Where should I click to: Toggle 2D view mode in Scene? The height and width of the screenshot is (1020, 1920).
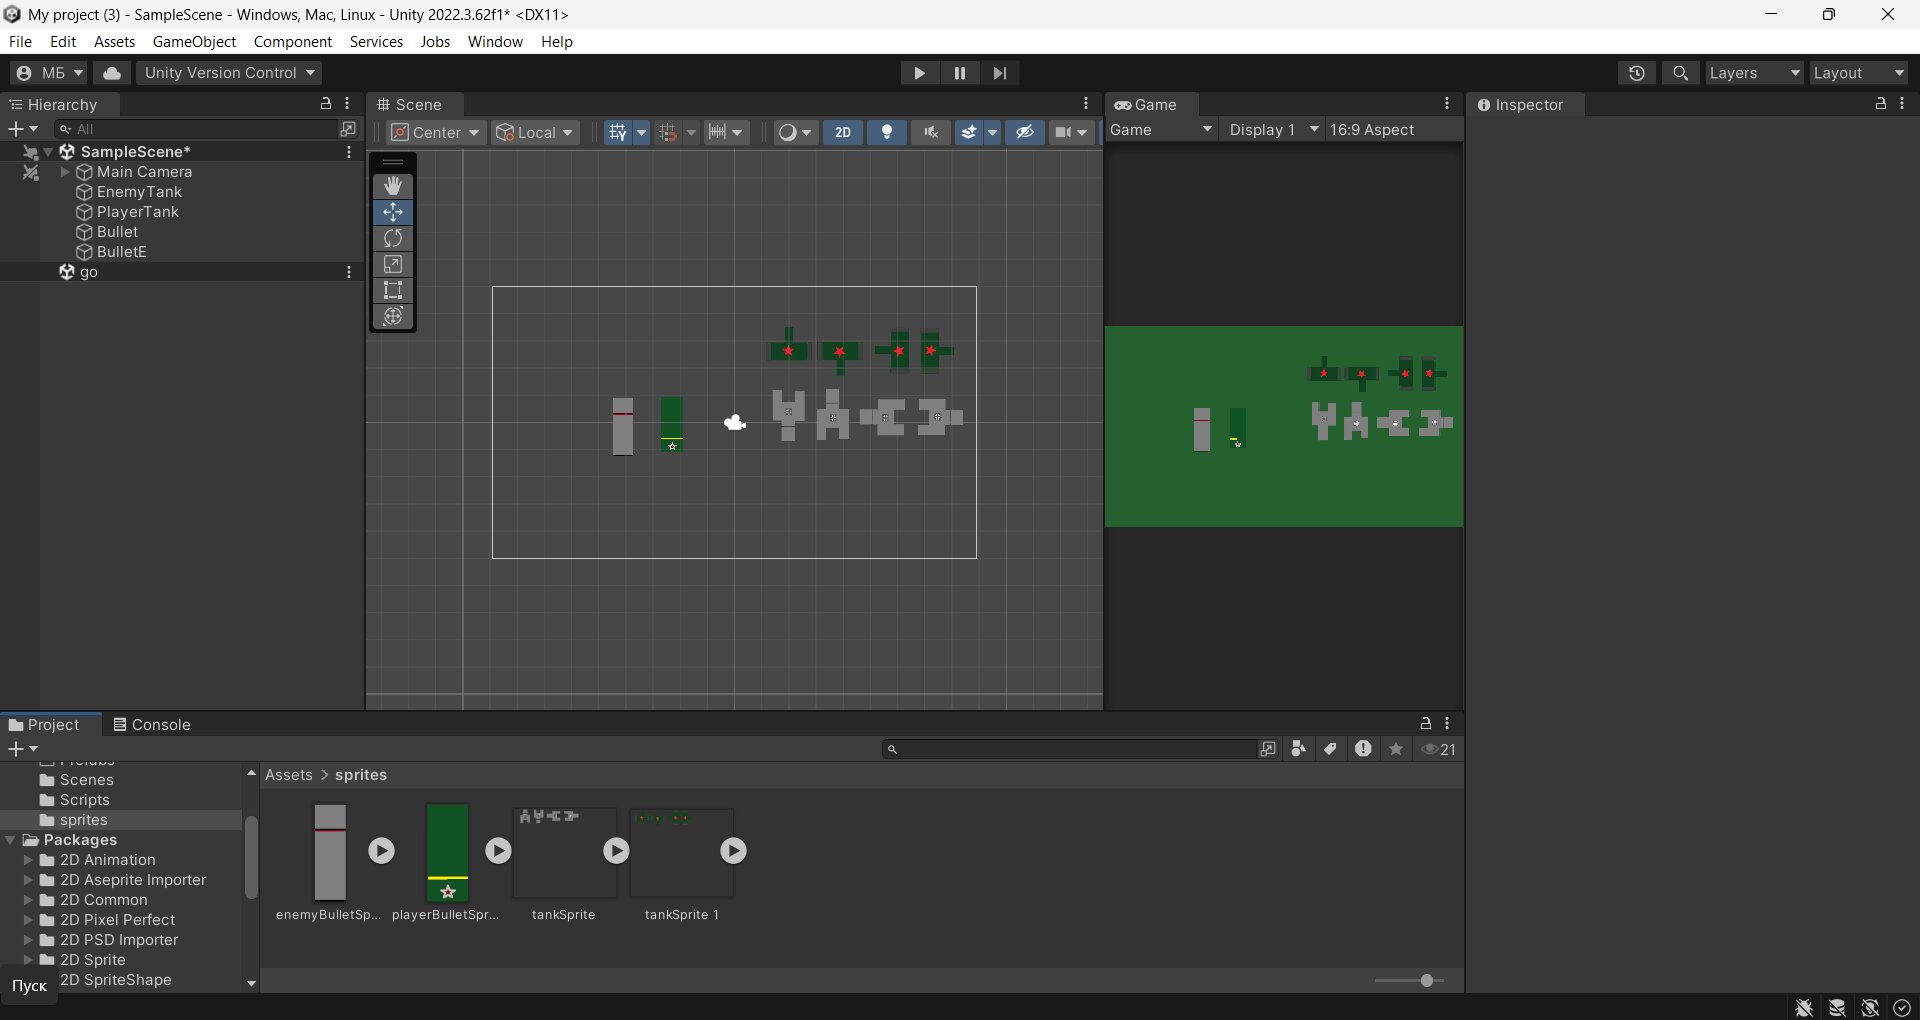coord(843,133)
